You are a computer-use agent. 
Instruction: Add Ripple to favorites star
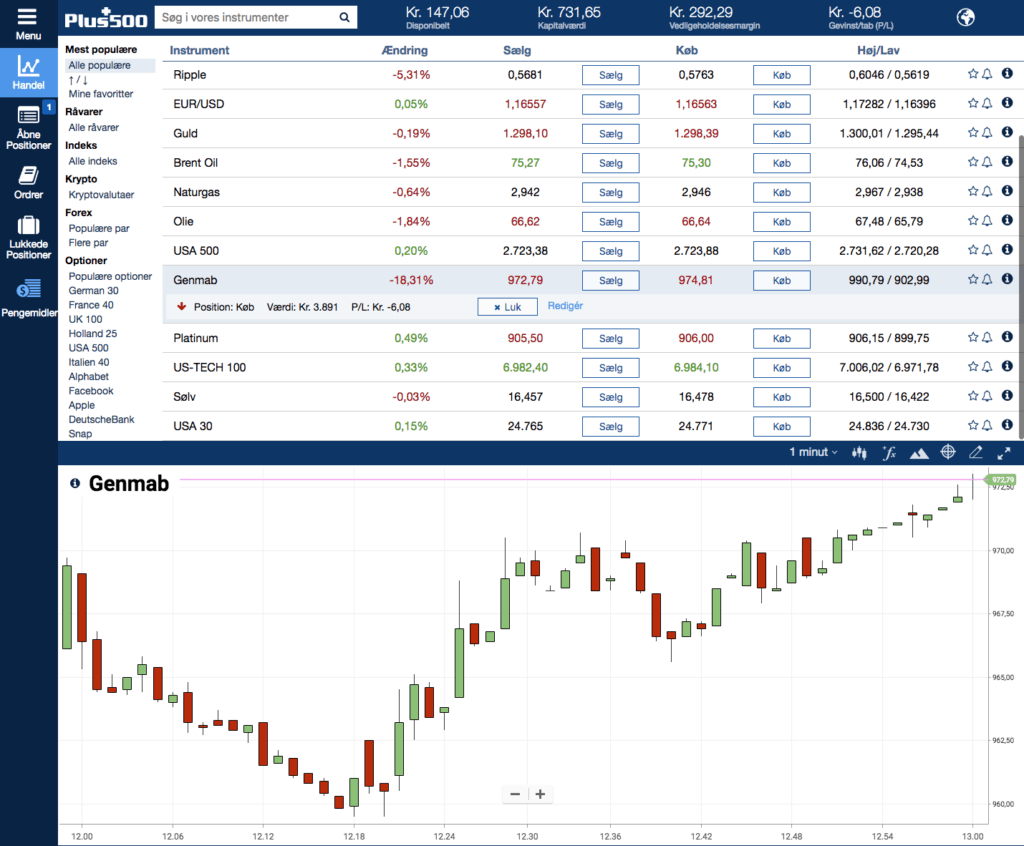[972, 74]
